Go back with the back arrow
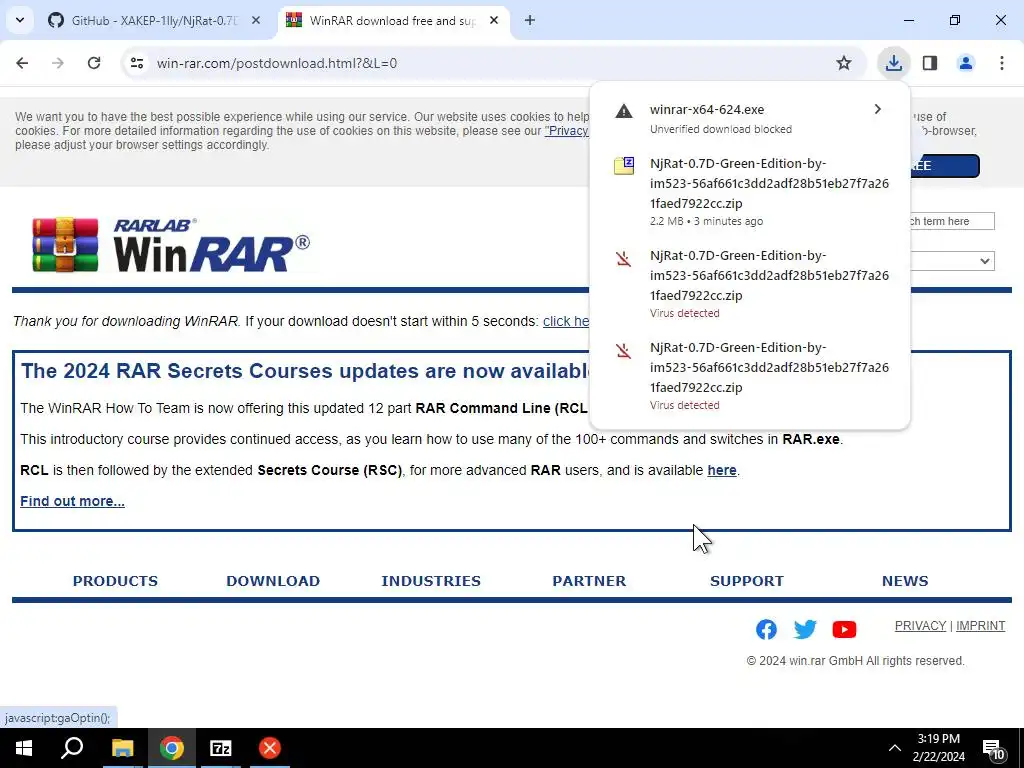 [x=22, y=63]
